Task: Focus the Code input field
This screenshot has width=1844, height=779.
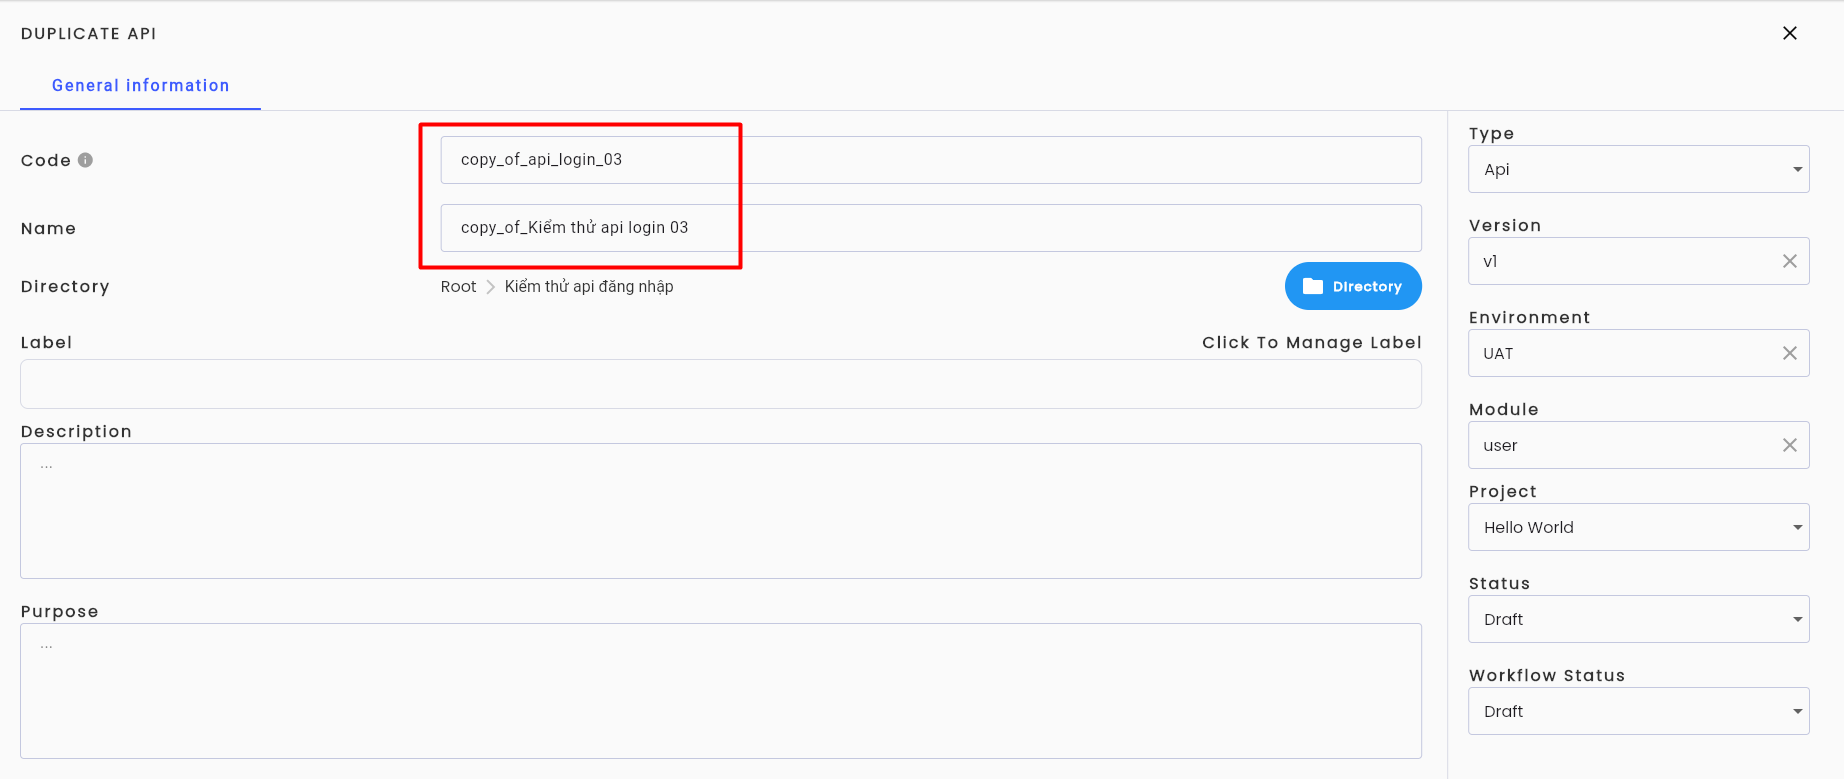Action: 931,160
